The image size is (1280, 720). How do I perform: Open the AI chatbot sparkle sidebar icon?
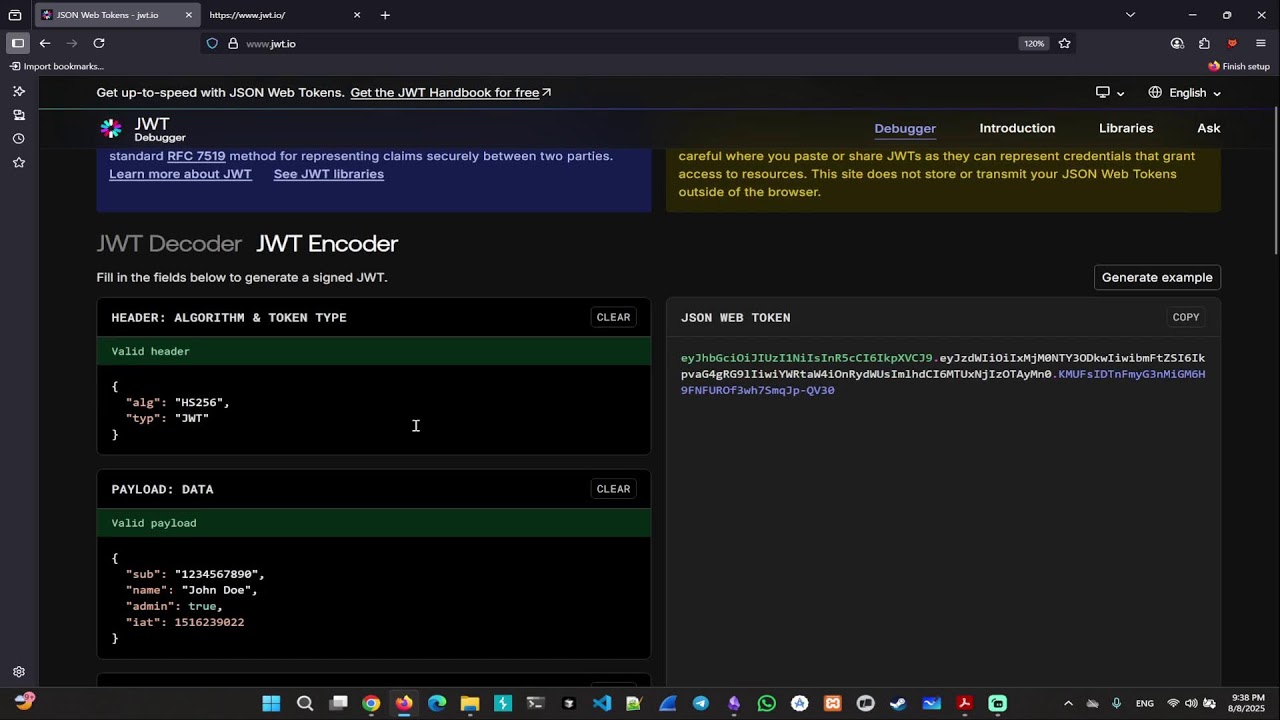pos(19,91)
